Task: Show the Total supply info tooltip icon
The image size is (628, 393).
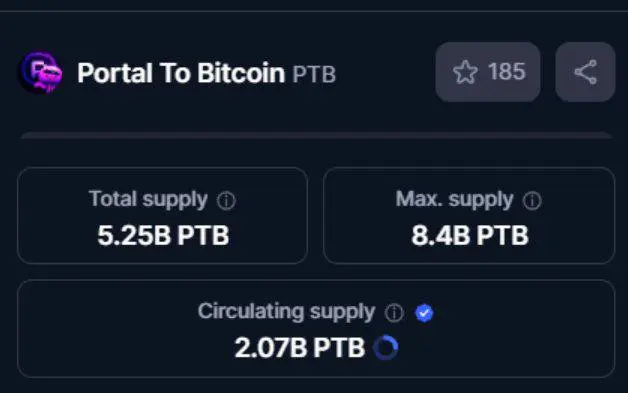Action: 226,200
